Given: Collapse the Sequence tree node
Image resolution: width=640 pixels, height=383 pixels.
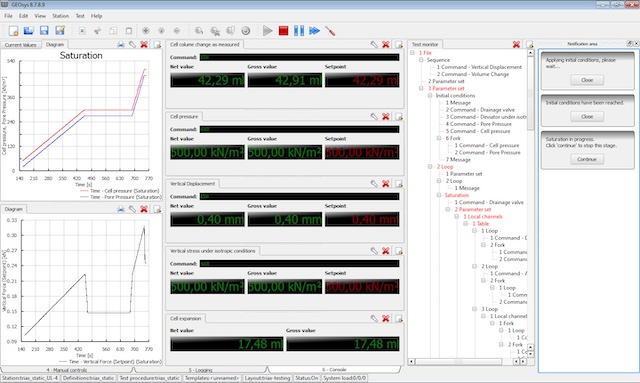Looking at the screenshot, I should pyautogui.click(x=421, y=60).
